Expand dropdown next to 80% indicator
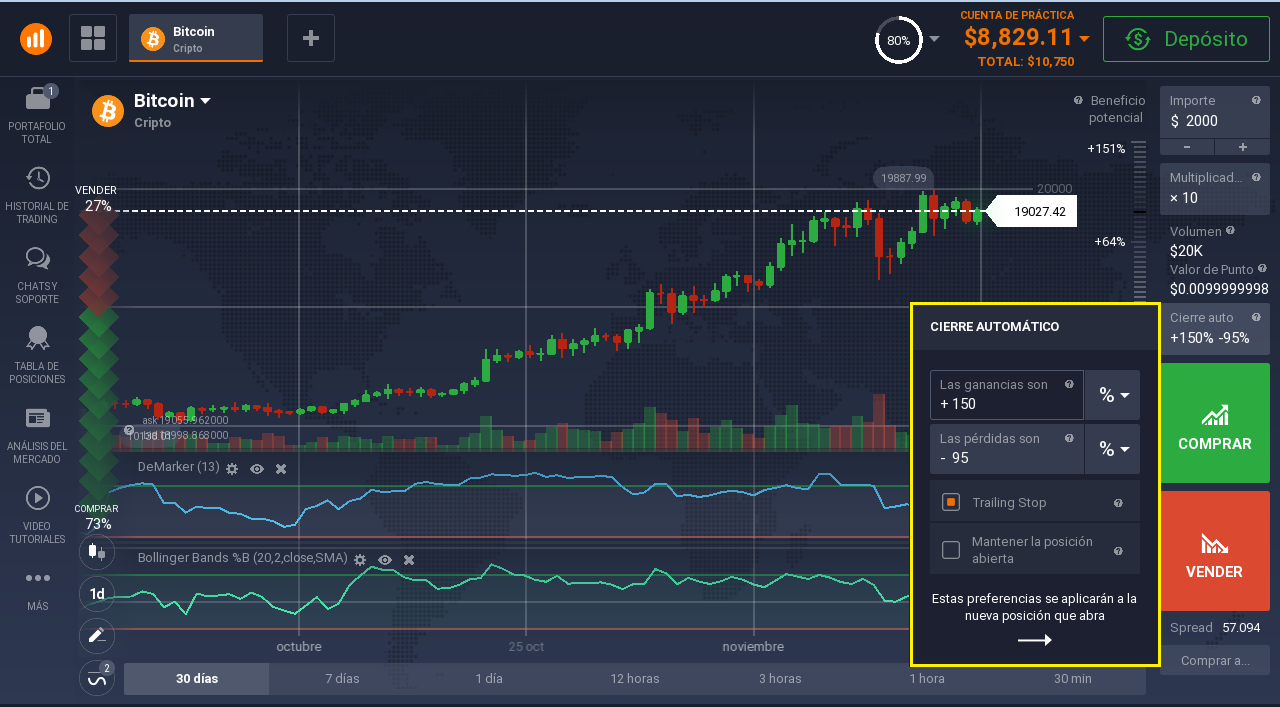Viewport: 1280px width, 707px height. [934, 39]
